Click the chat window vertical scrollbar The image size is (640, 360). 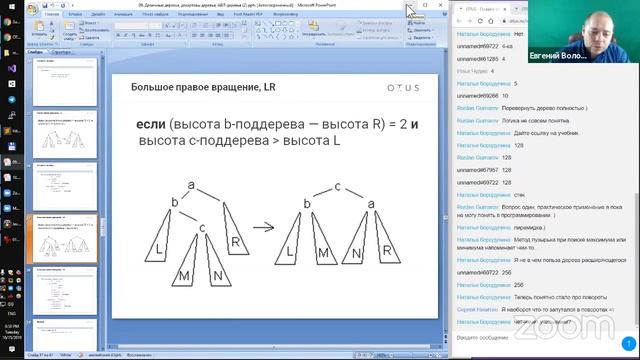point(637,259)
